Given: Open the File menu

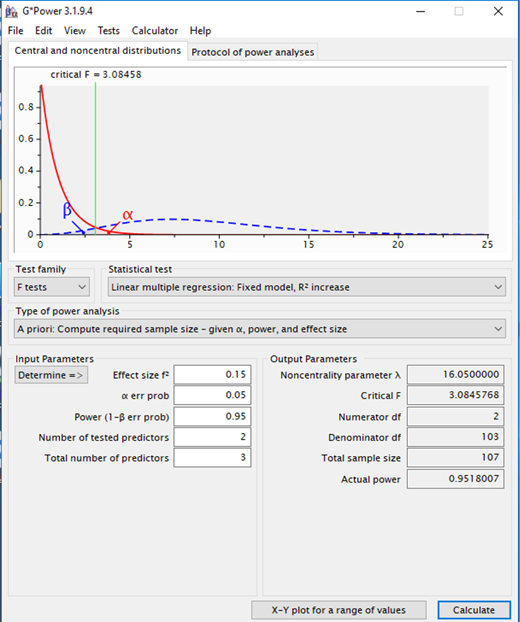Looking at the screenshot, I should (x=15, y=31).
